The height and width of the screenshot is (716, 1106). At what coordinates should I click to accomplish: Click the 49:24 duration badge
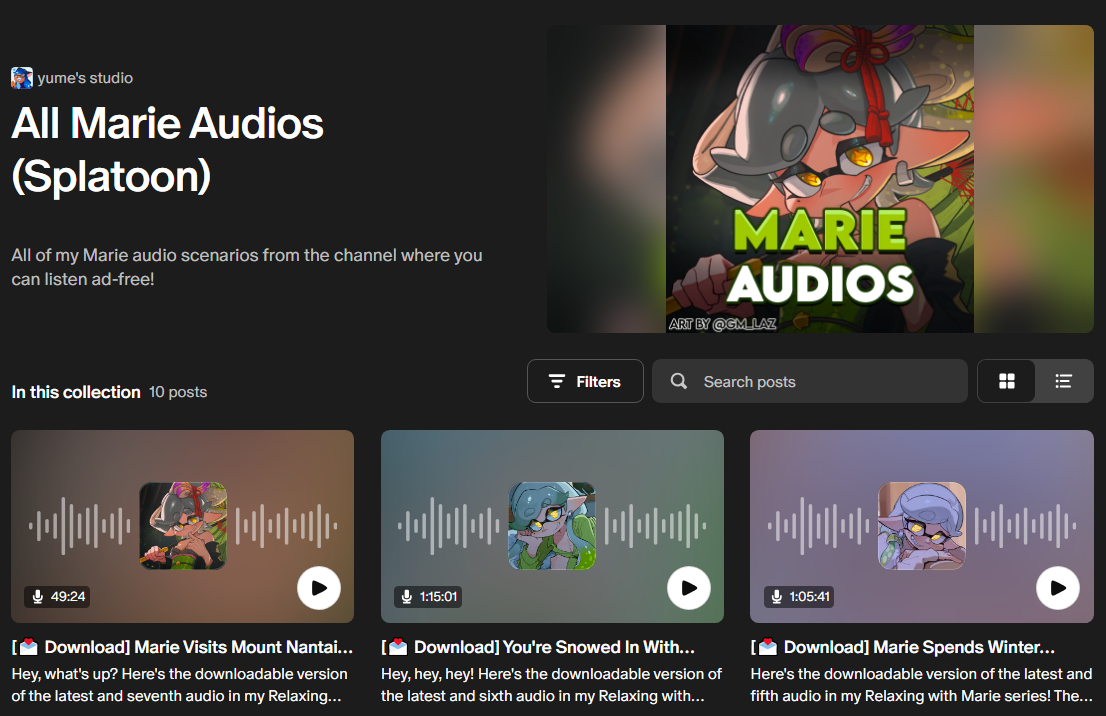click(57, 597)
